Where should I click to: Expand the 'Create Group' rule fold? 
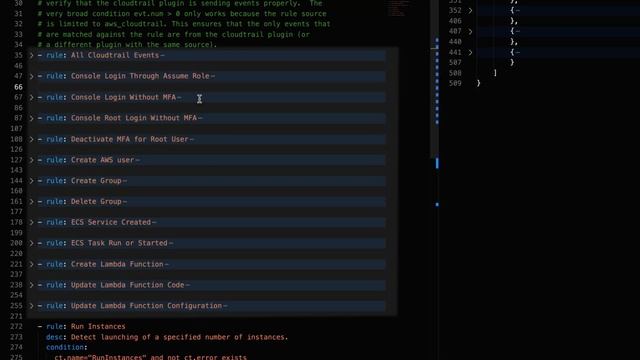point(31,180)
